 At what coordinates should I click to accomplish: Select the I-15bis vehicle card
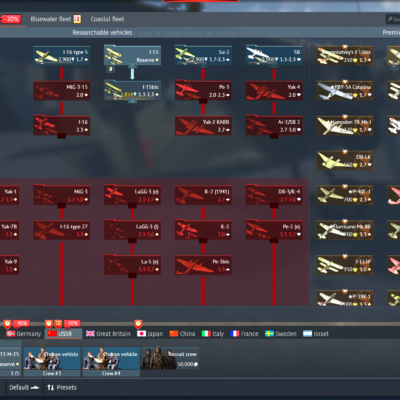tap(132, 90)
